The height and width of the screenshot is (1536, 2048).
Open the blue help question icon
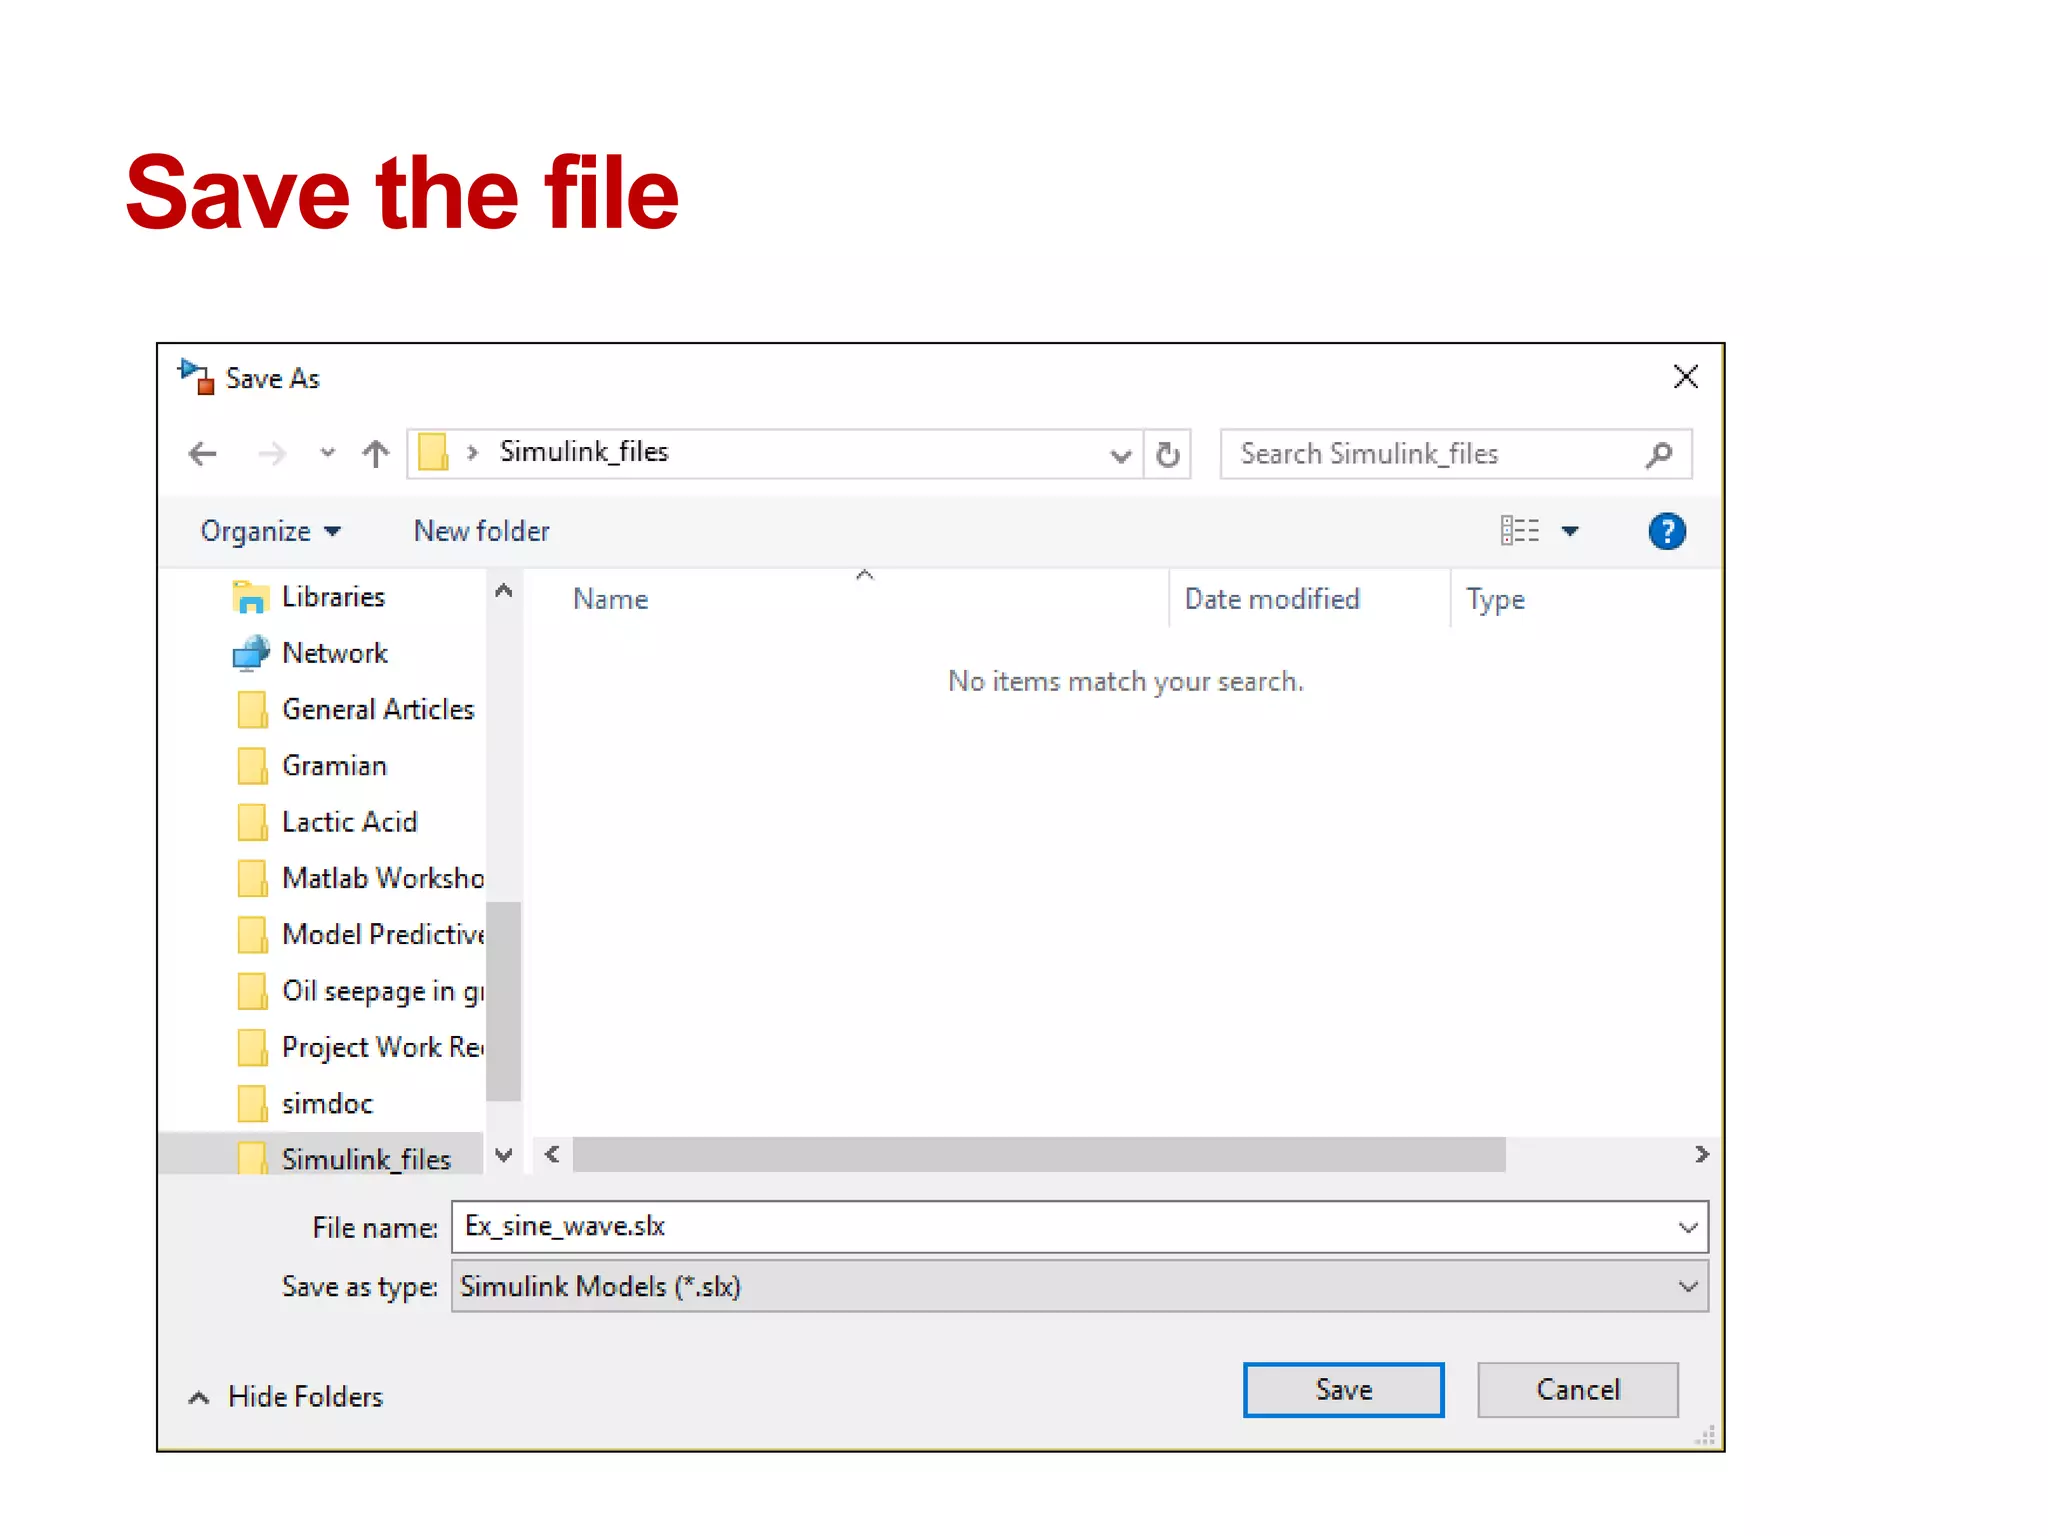point(1666,531)
